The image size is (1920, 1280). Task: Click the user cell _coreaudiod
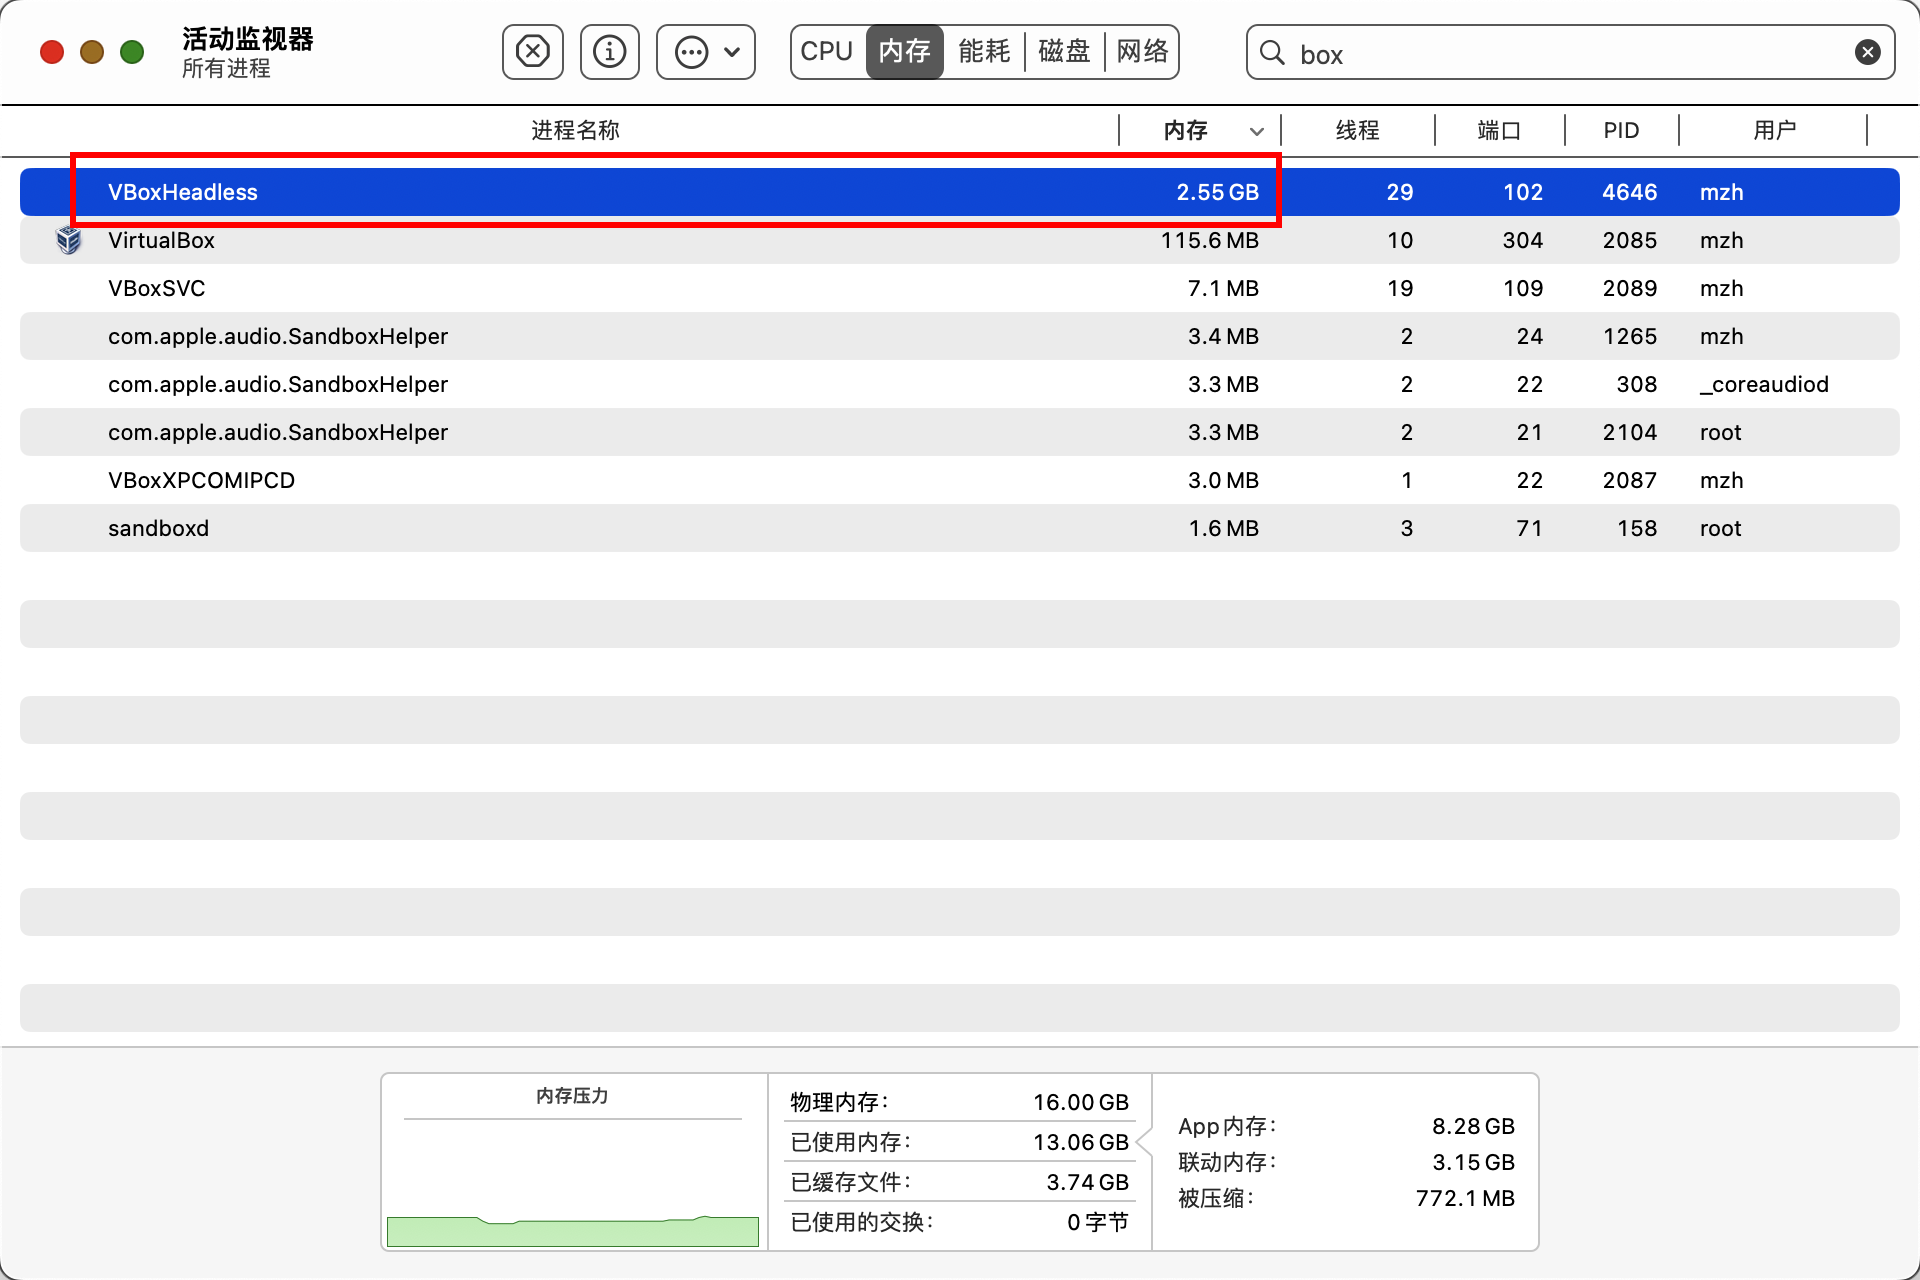click(x=1764, y=384)
